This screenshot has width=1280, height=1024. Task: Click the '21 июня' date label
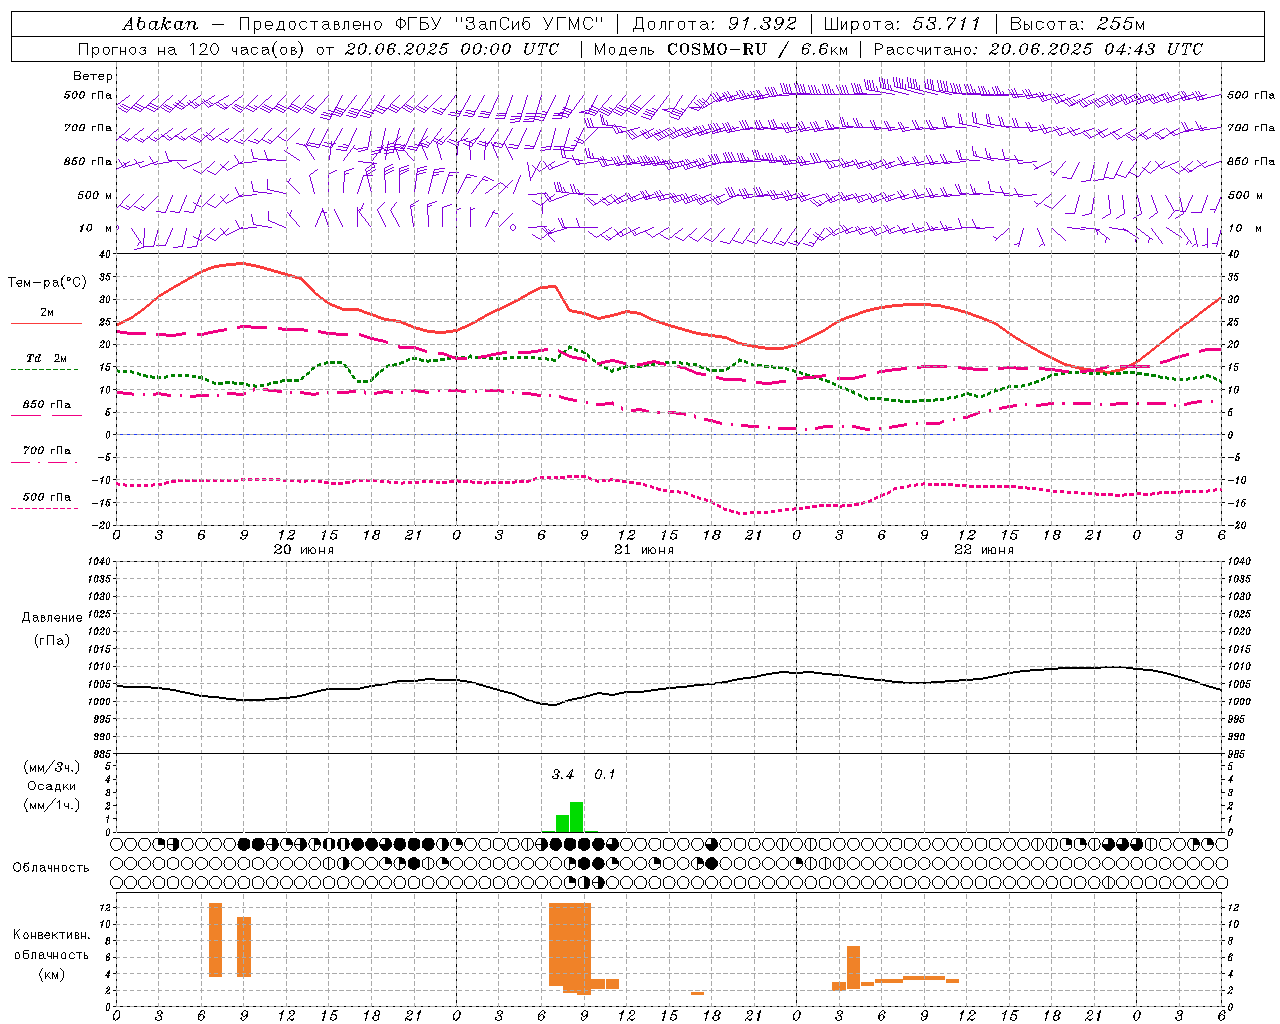(644, 550)
